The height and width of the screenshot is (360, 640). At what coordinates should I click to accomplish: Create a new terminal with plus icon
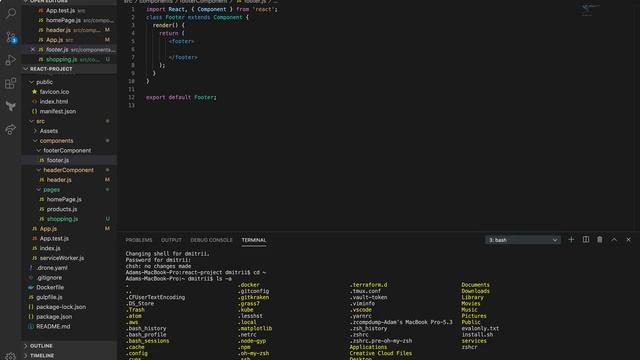(x=571, y=240)
